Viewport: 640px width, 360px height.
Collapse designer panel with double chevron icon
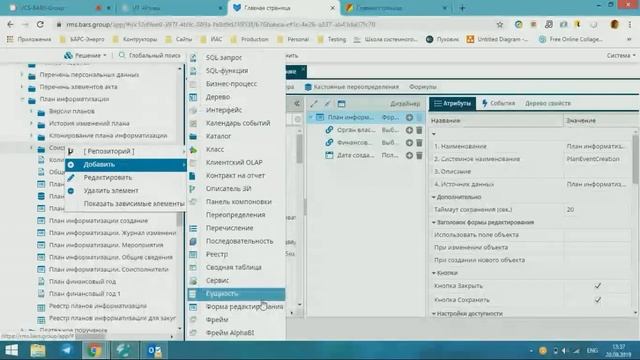tap(297, 104)
